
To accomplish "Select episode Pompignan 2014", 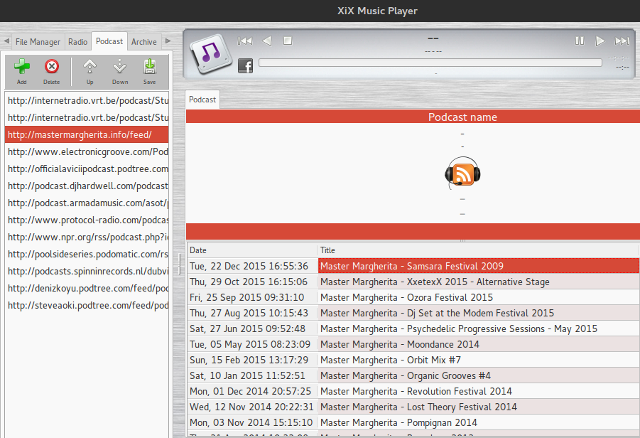I will 478,422.
